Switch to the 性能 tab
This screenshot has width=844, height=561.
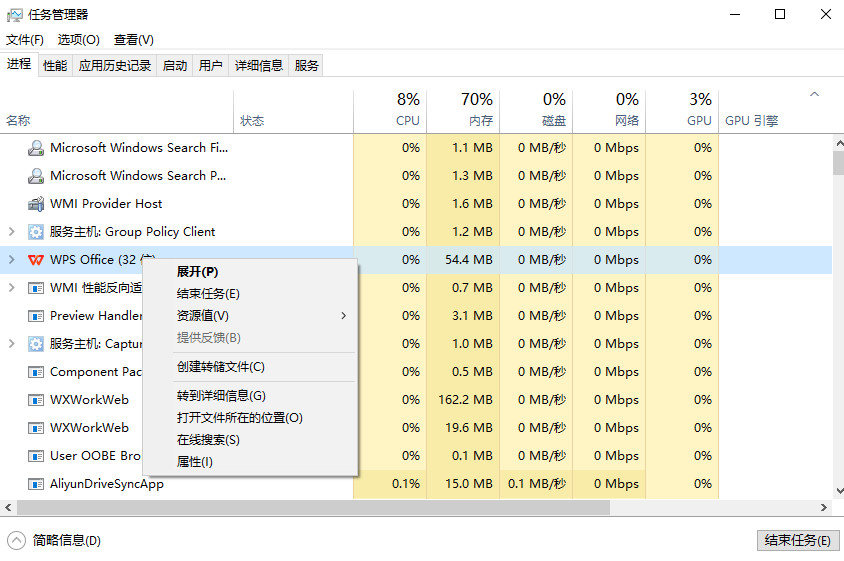pos(55,66)
